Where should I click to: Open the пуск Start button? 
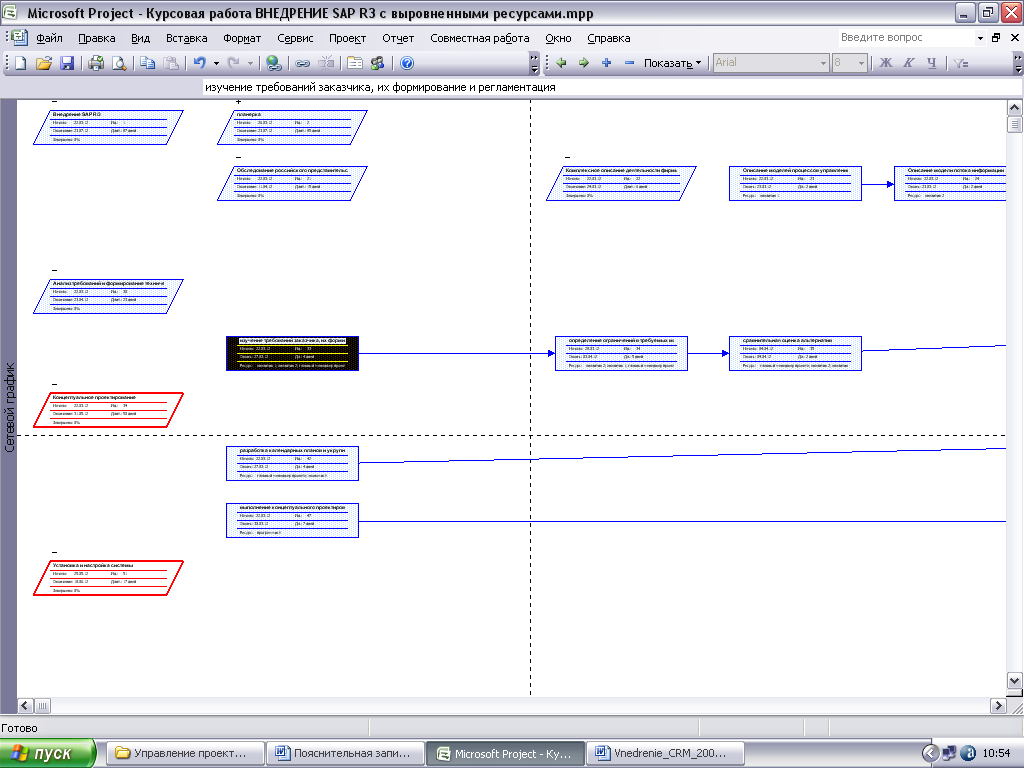[48, 754]
